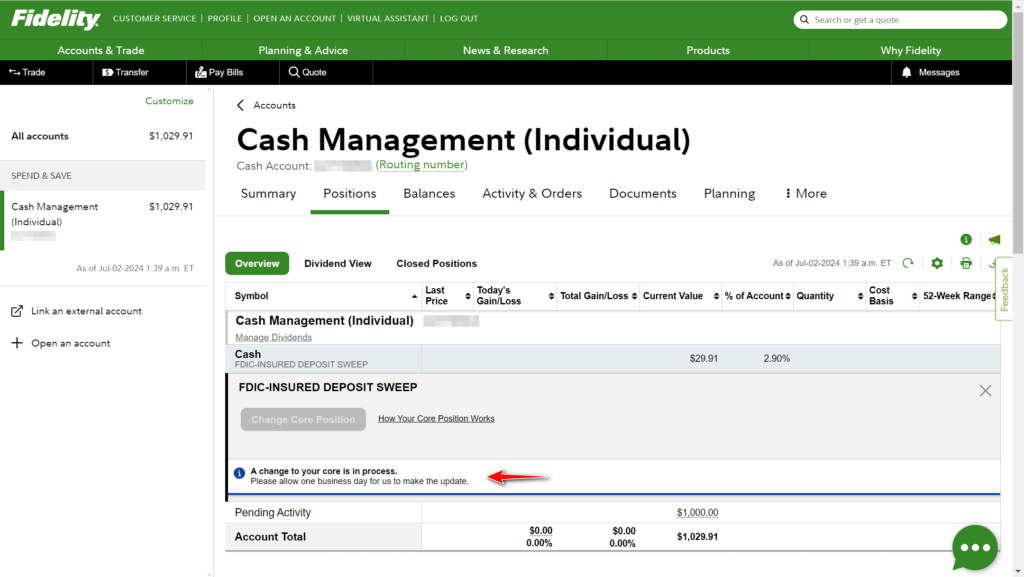Switch to the Summary tab
1024x577 pixels.
[268, 193]
